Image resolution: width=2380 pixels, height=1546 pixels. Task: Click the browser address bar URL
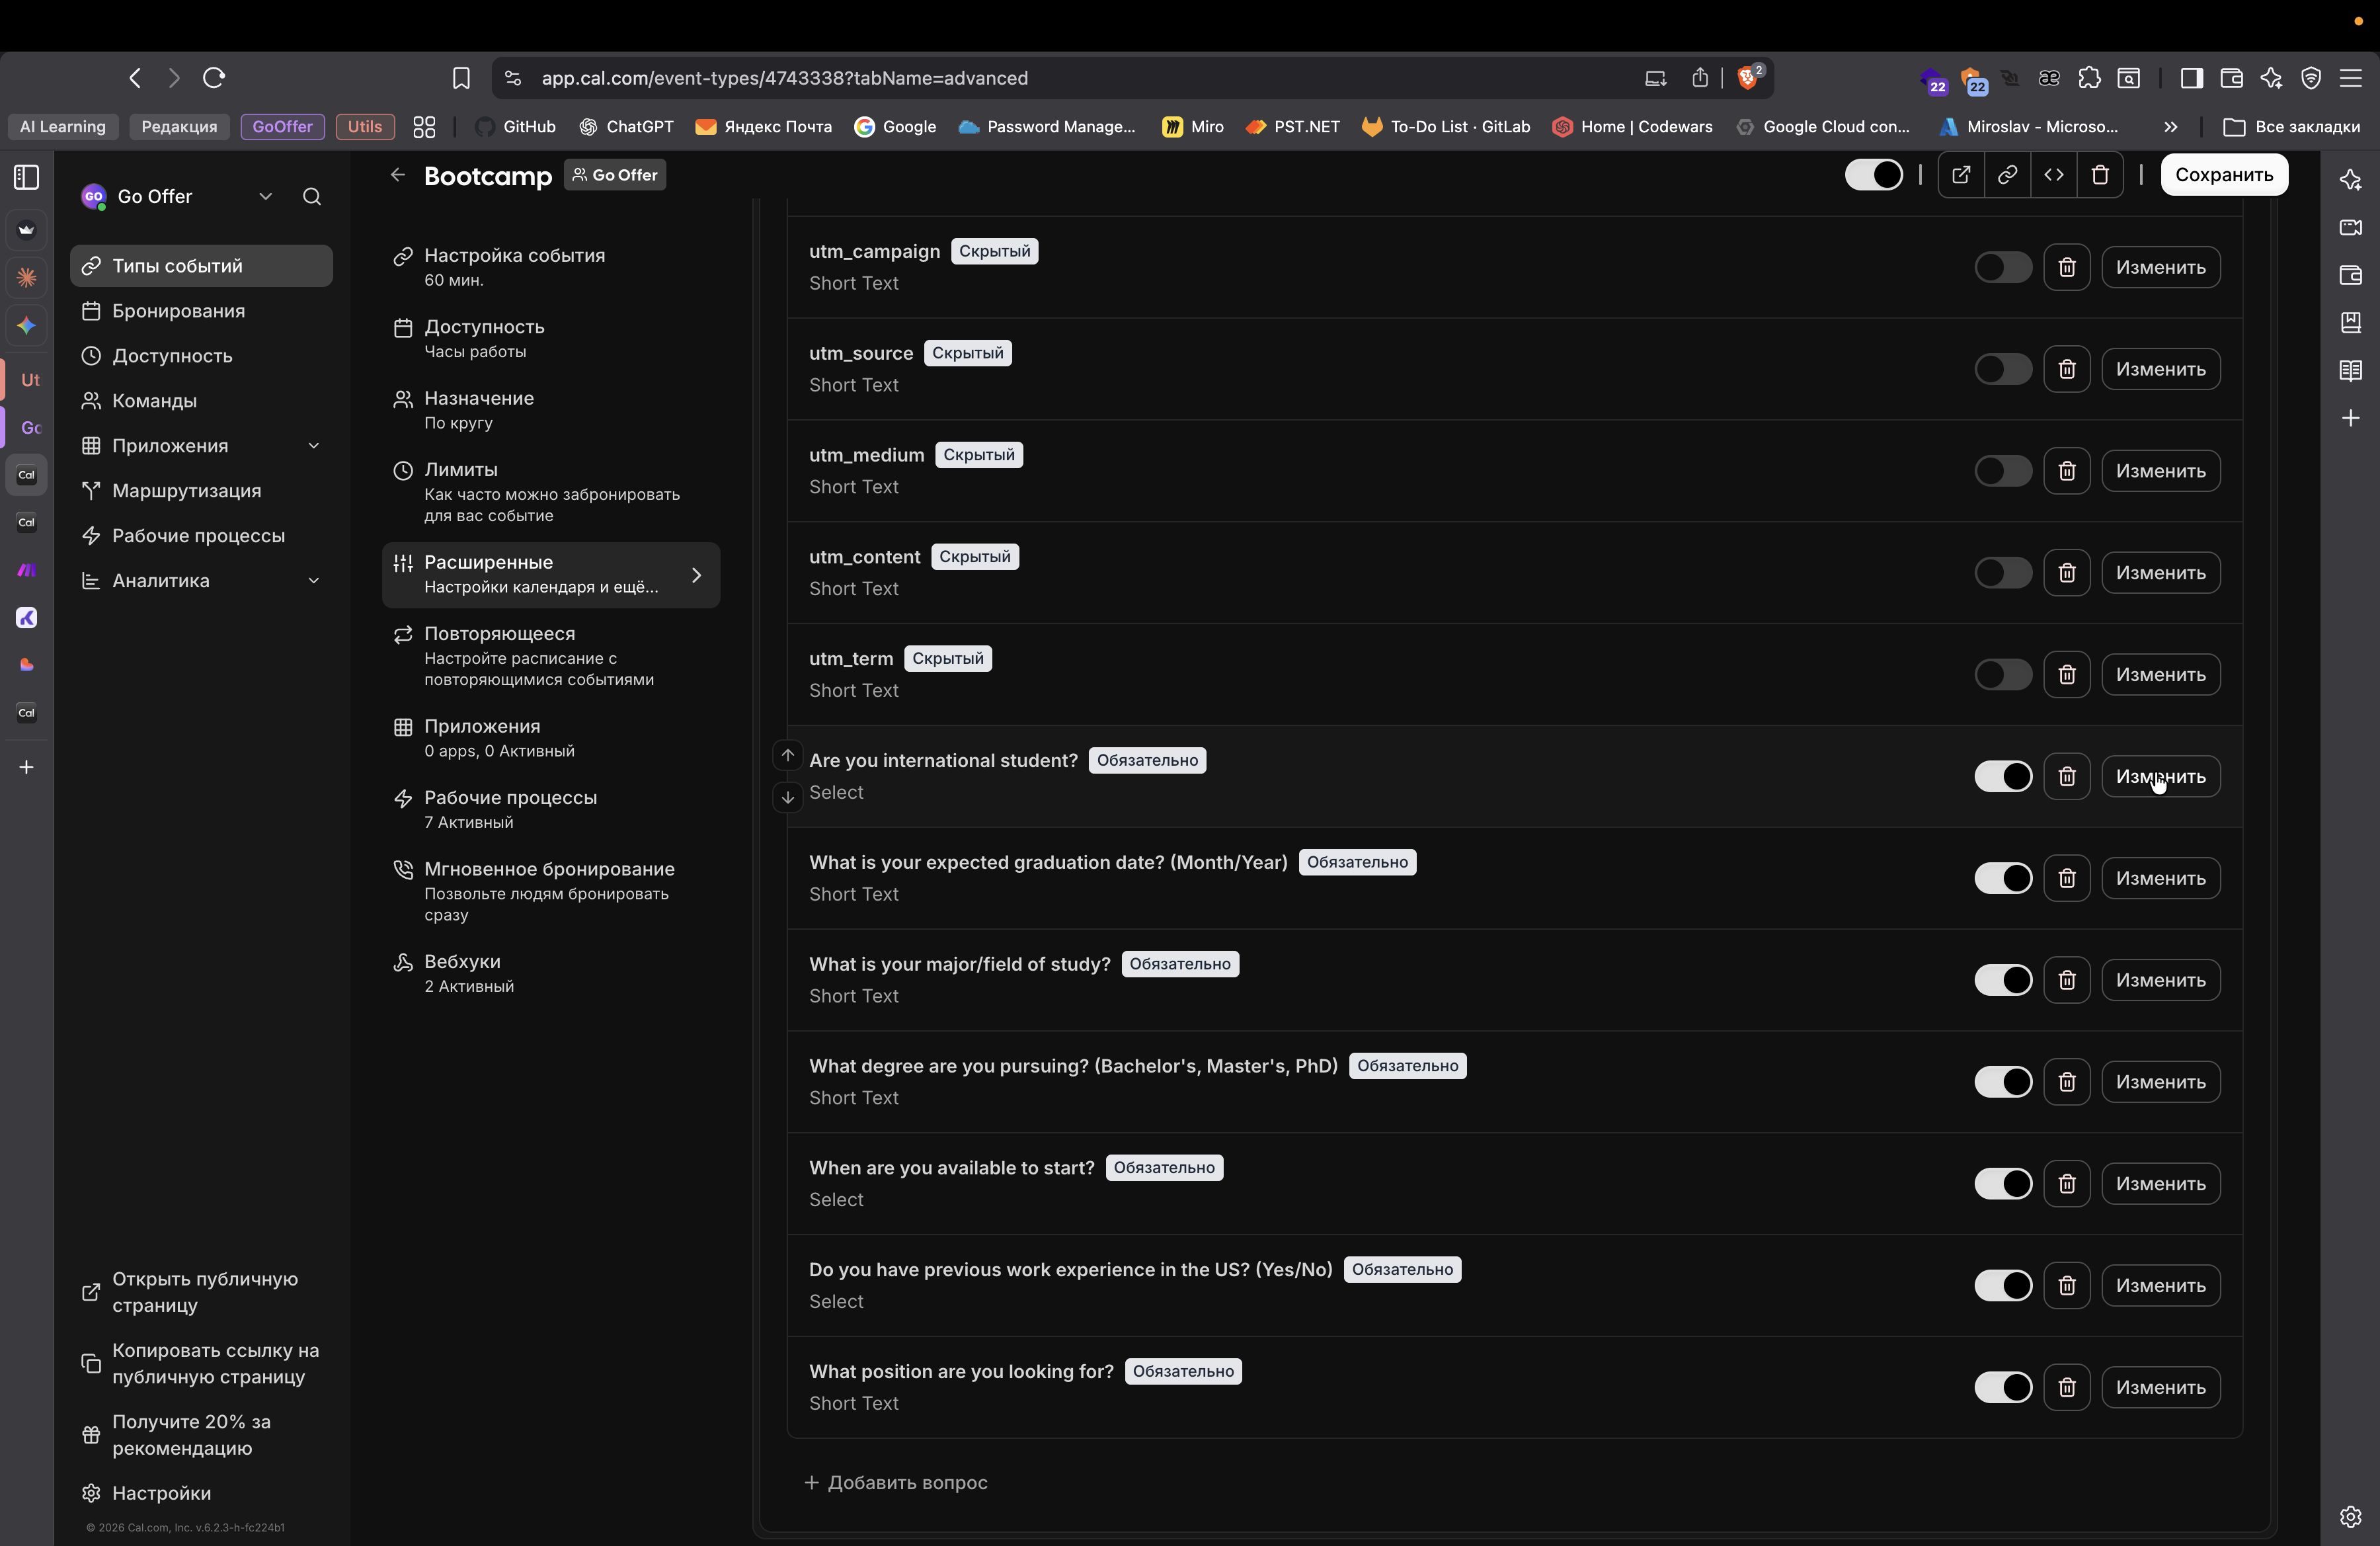[784, 78]
